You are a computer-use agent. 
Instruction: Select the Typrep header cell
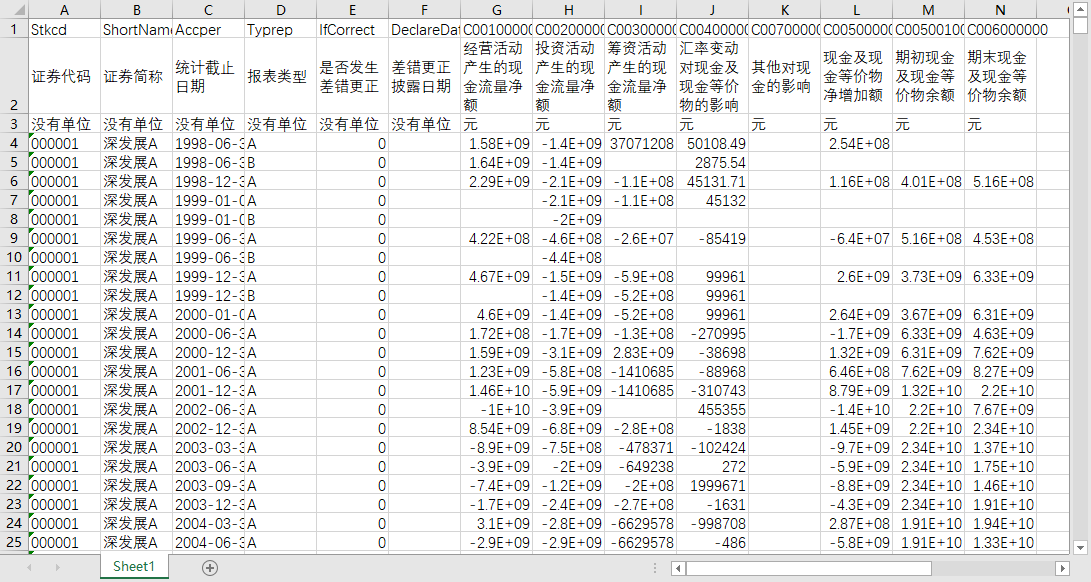(280, 29)
